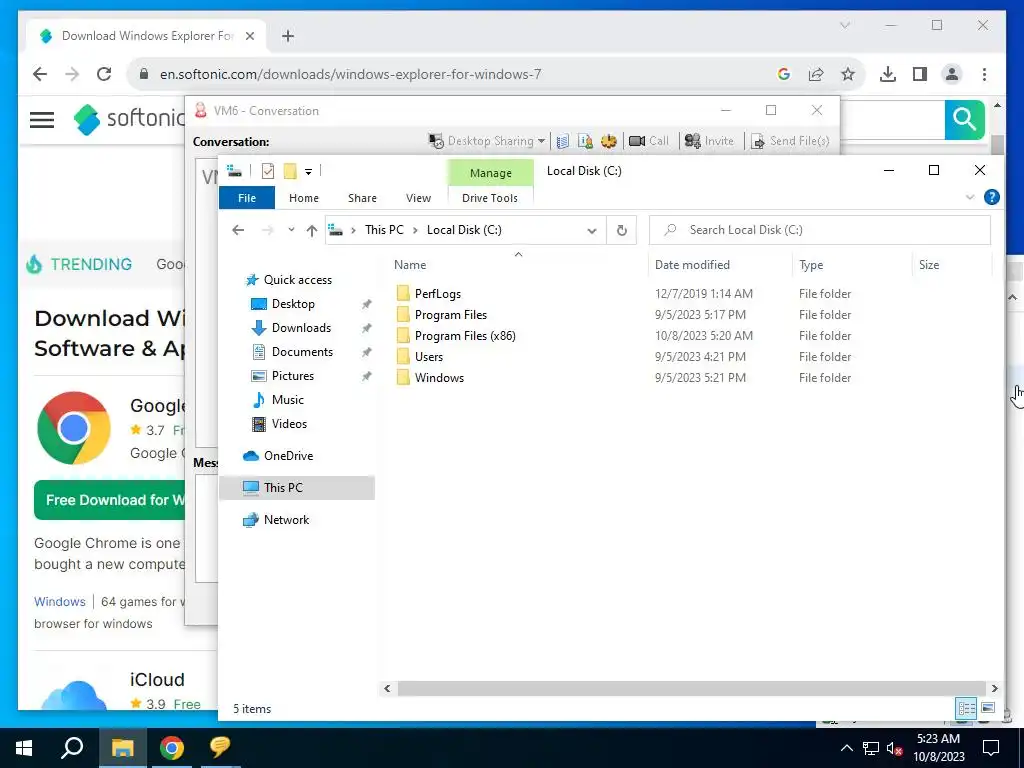The width and height of the screenshot is (1024, 768).
Task: Open the Customize Quick Access Toolbar dropdown
Action: pos(308,172)
